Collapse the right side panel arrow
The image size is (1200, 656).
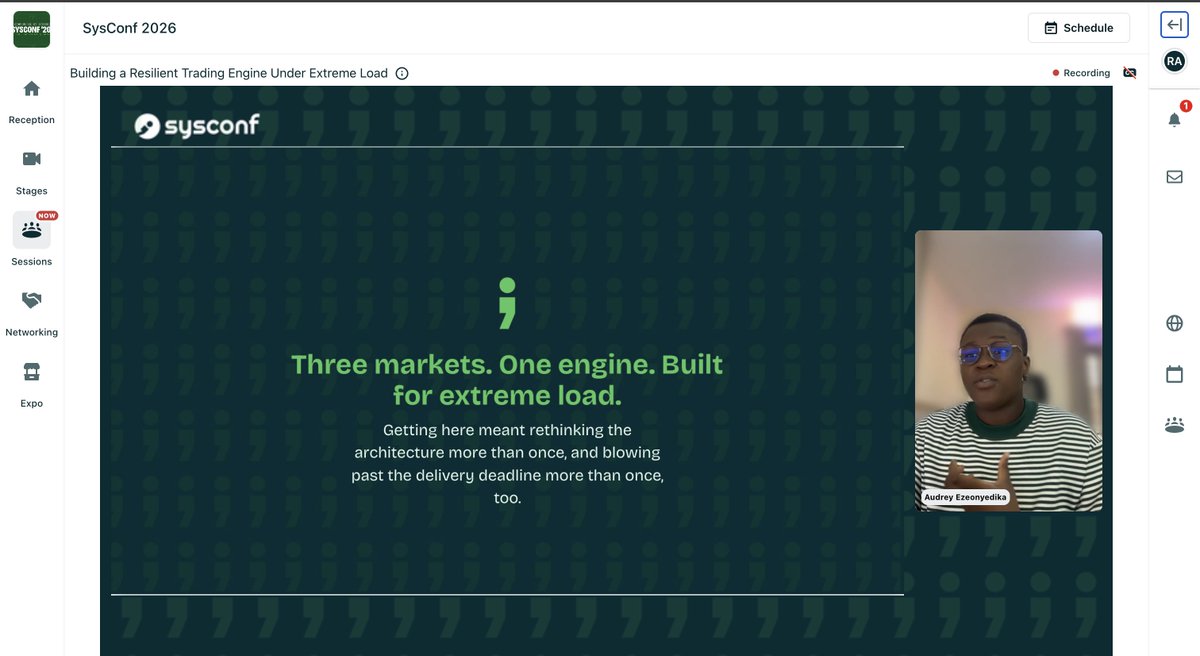[1174, 26]
